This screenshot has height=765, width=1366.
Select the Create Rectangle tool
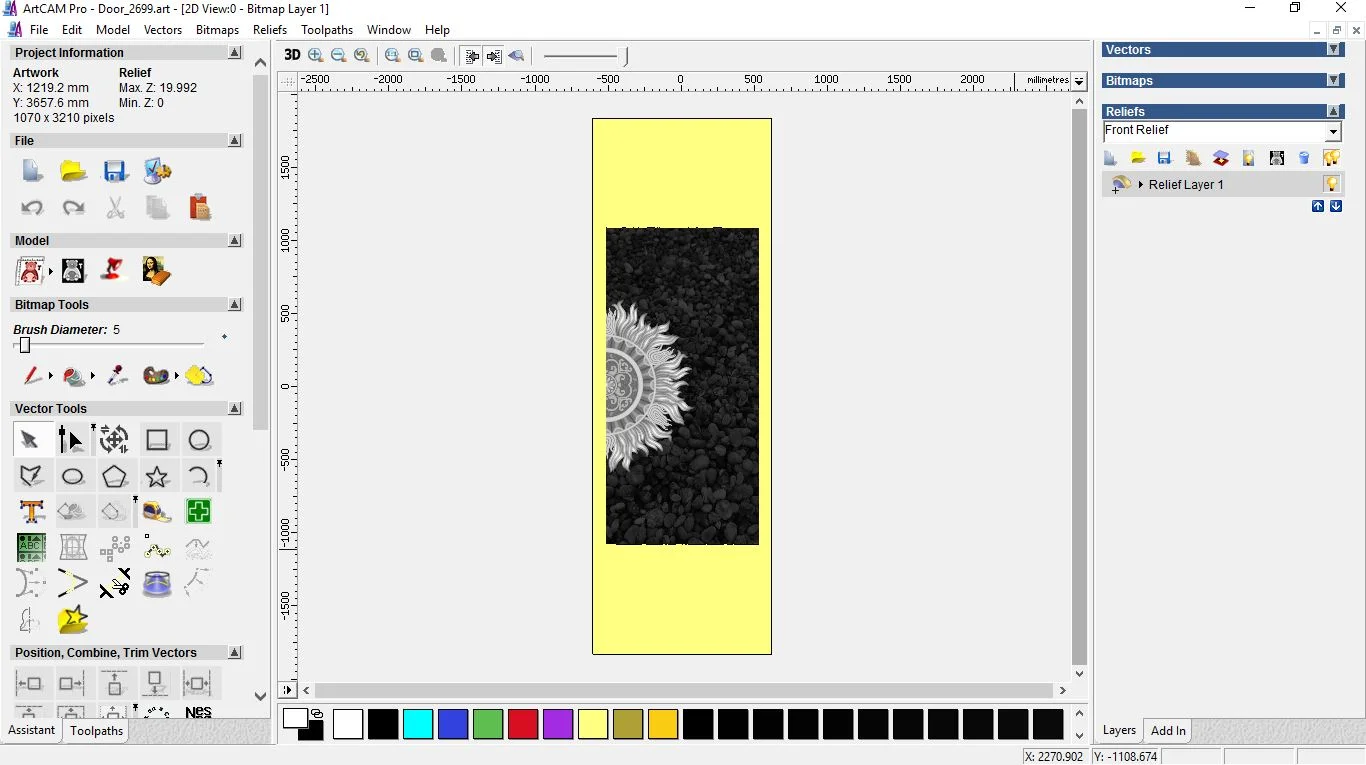157,440
